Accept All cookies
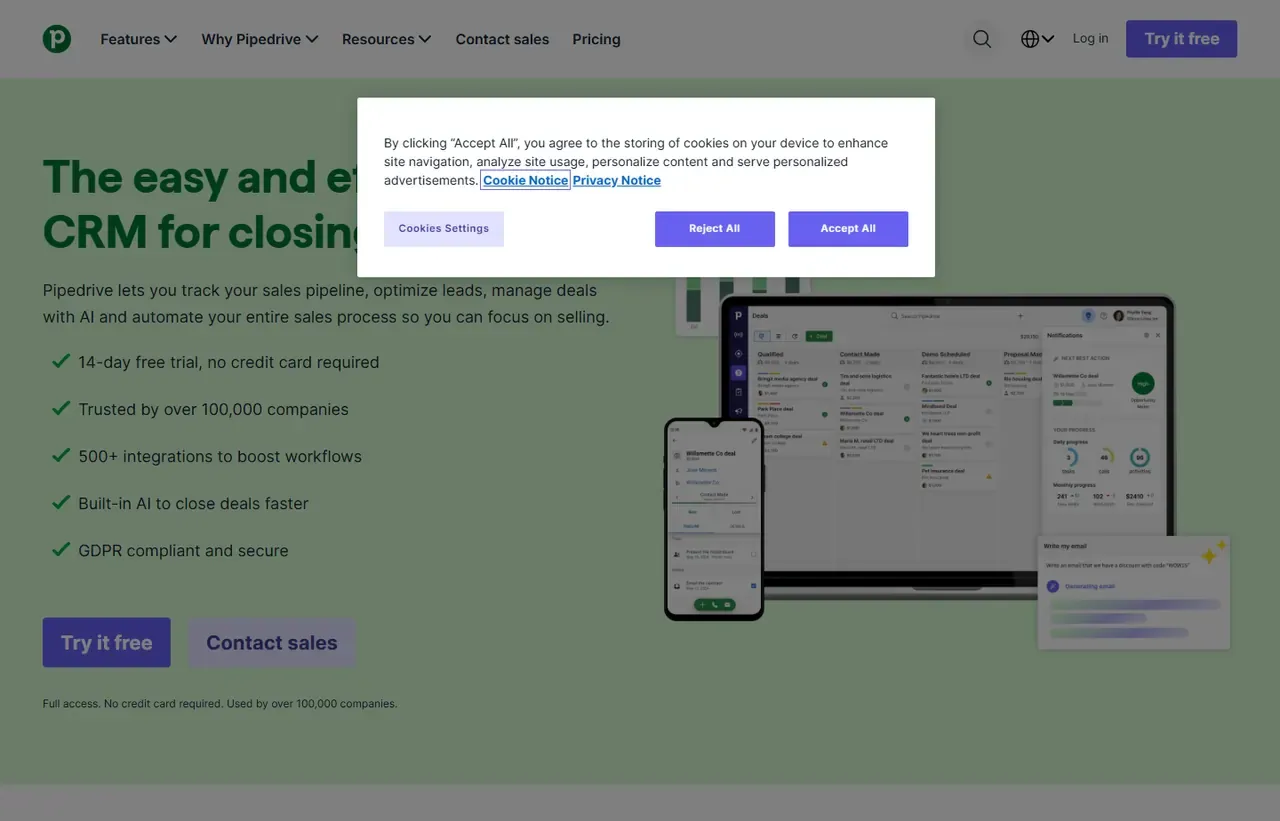 848,229
